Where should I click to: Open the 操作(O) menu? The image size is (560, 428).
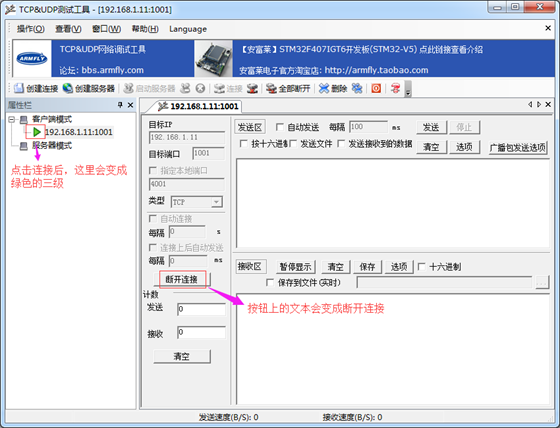tap(31, 29)
